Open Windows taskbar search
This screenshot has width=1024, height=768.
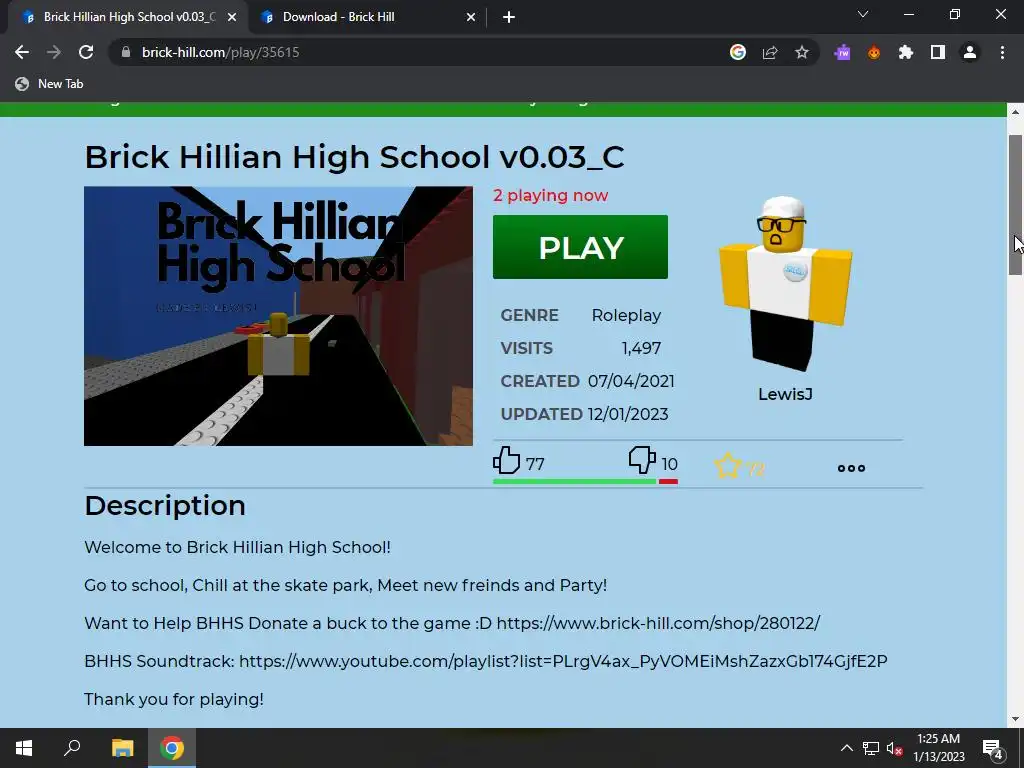tap(72, 748)
